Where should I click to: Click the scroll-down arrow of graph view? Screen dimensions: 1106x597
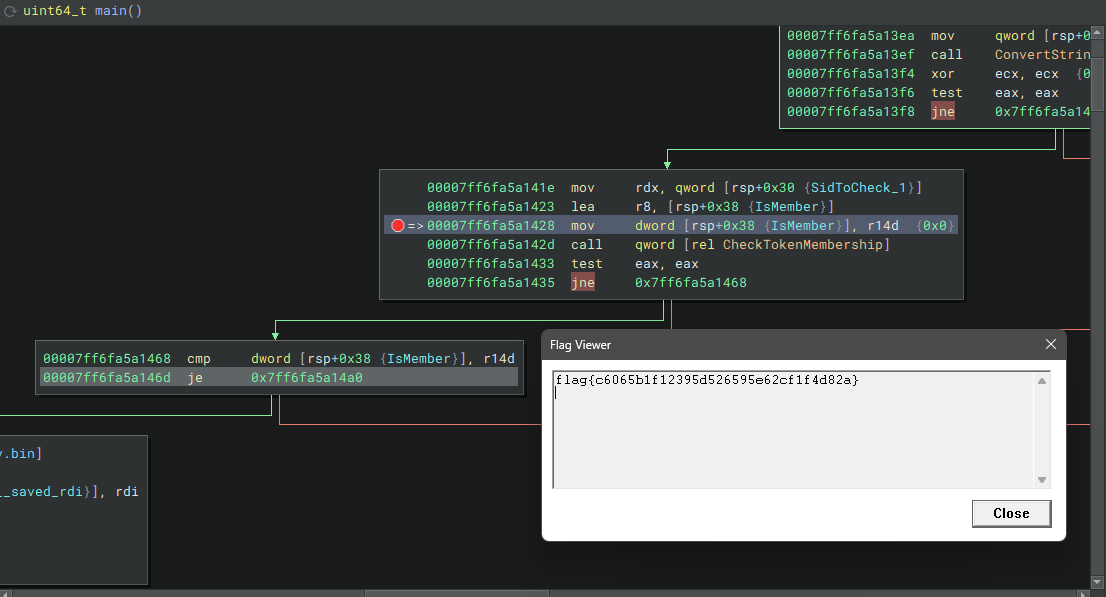1097,581
